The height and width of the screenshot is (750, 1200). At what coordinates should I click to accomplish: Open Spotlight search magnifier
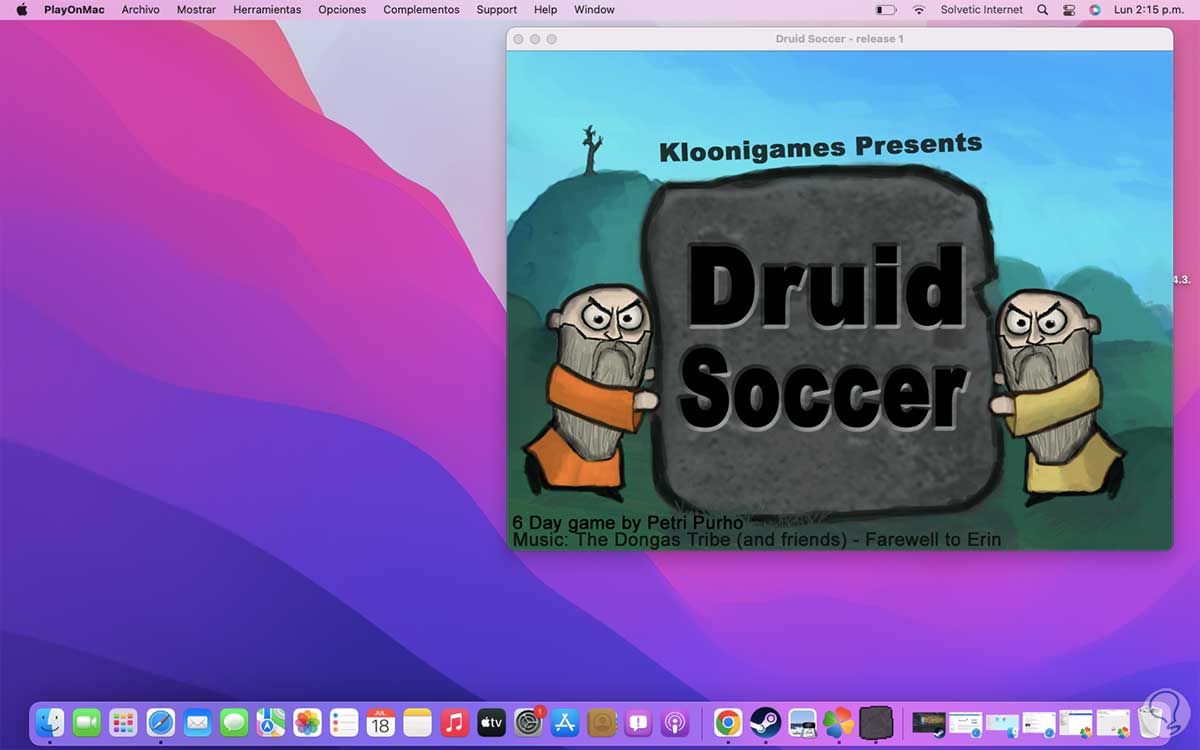[x=1043, y=9]
